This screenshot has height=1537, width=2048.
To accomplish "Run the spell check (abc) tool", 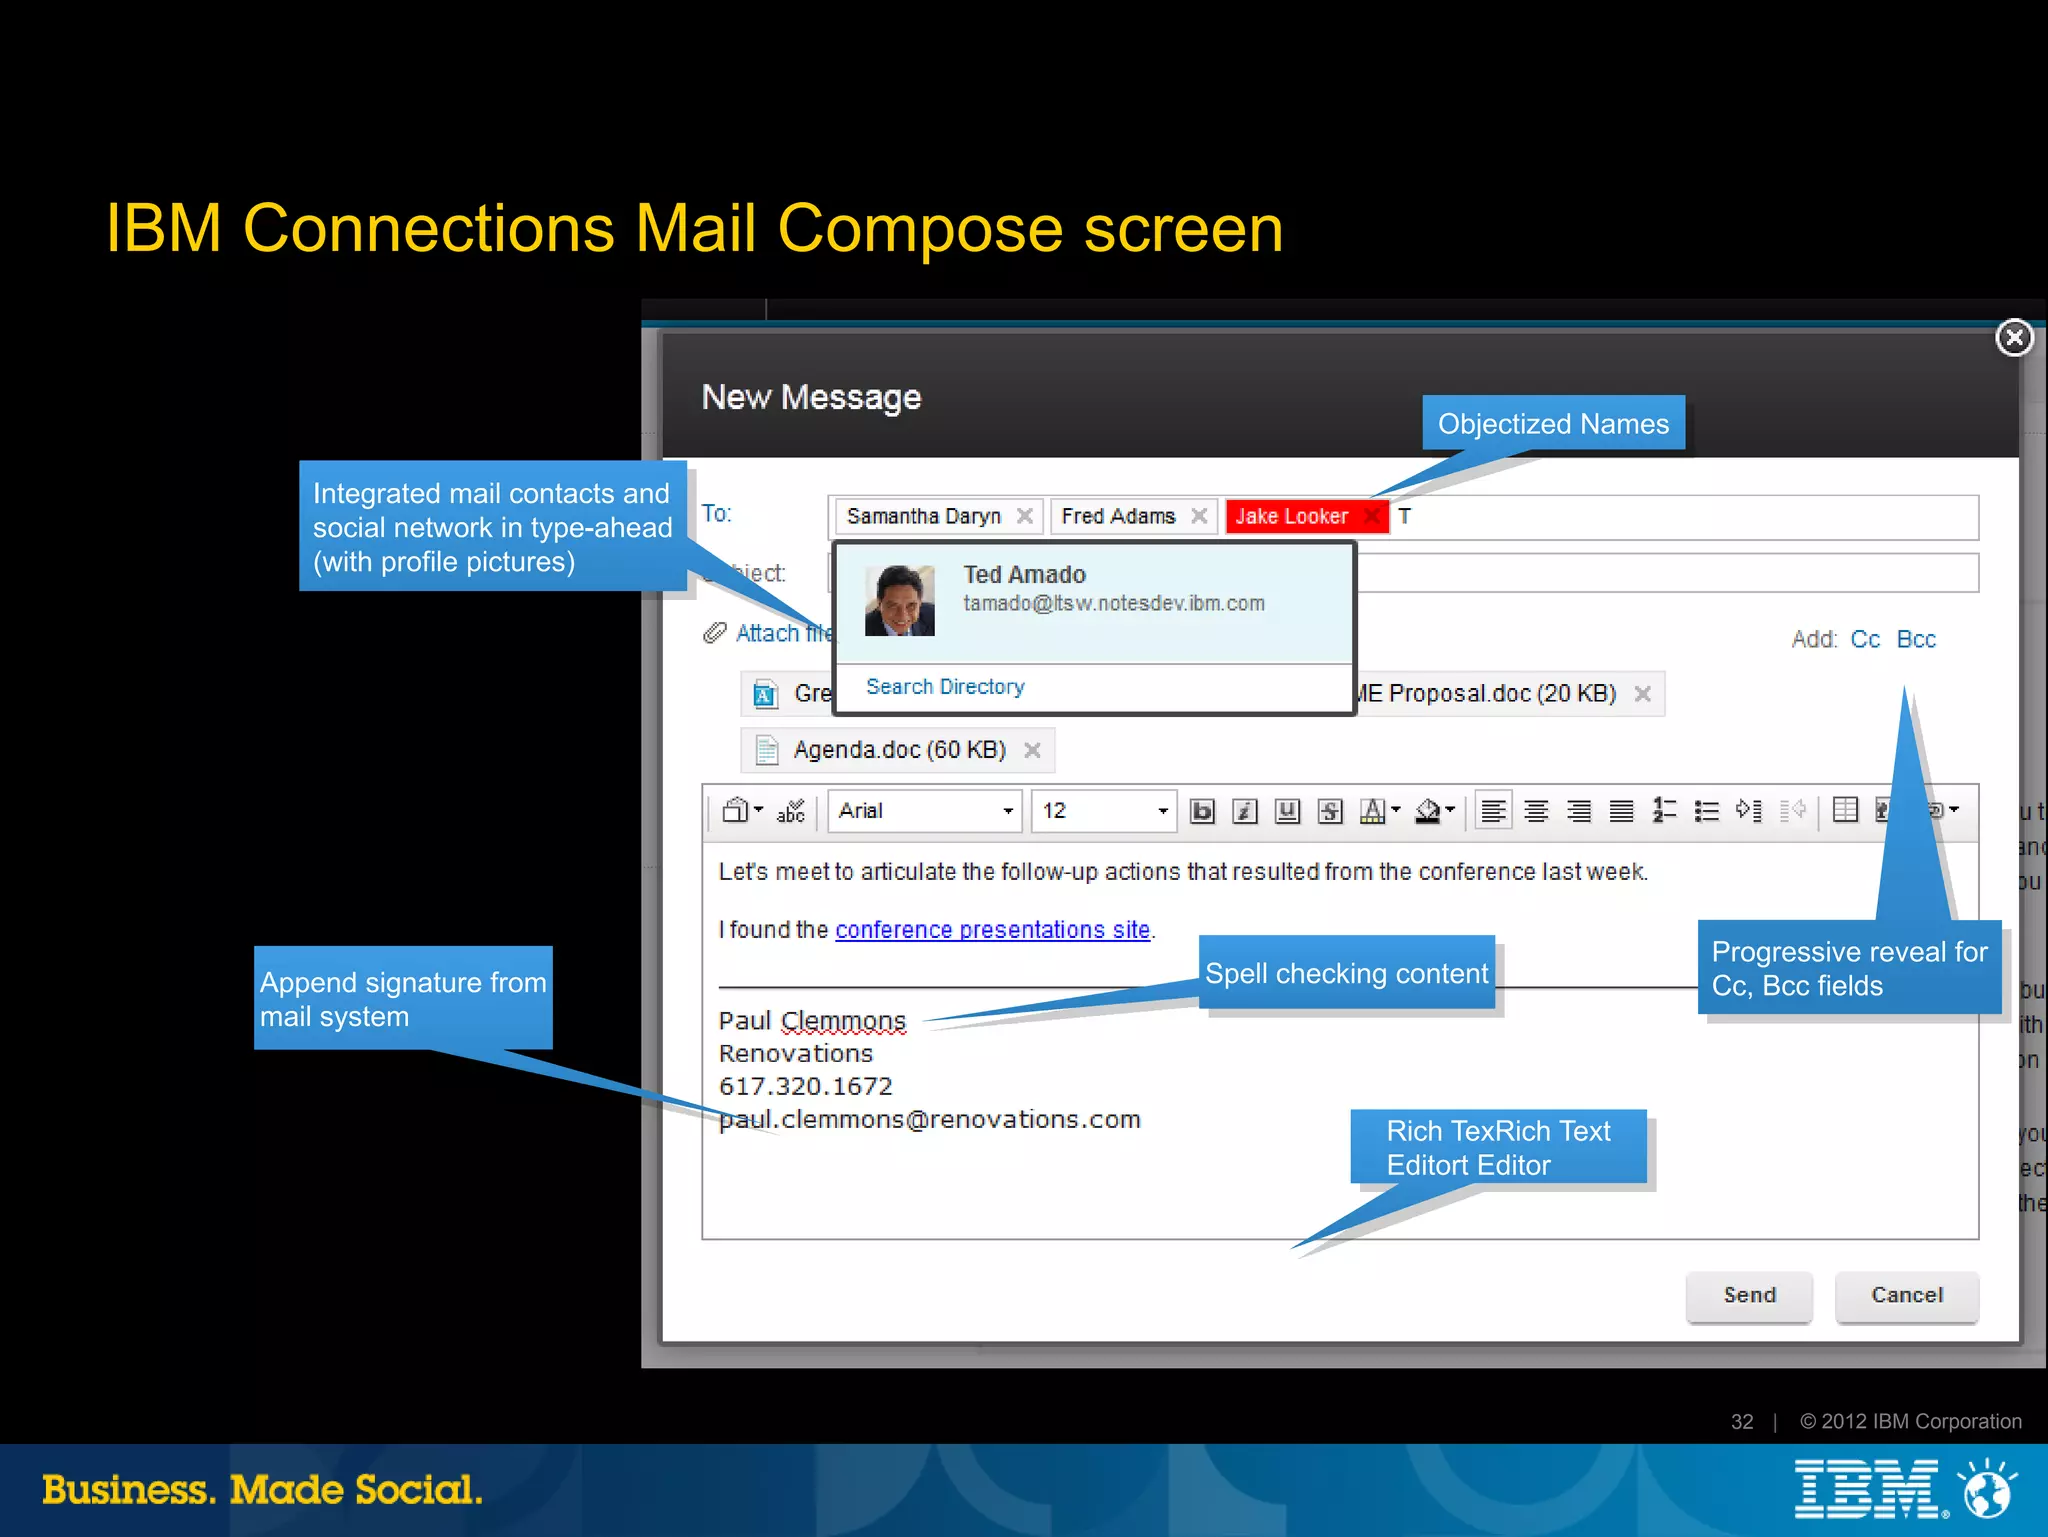I will pyautogui.click(x=791, y=811).
